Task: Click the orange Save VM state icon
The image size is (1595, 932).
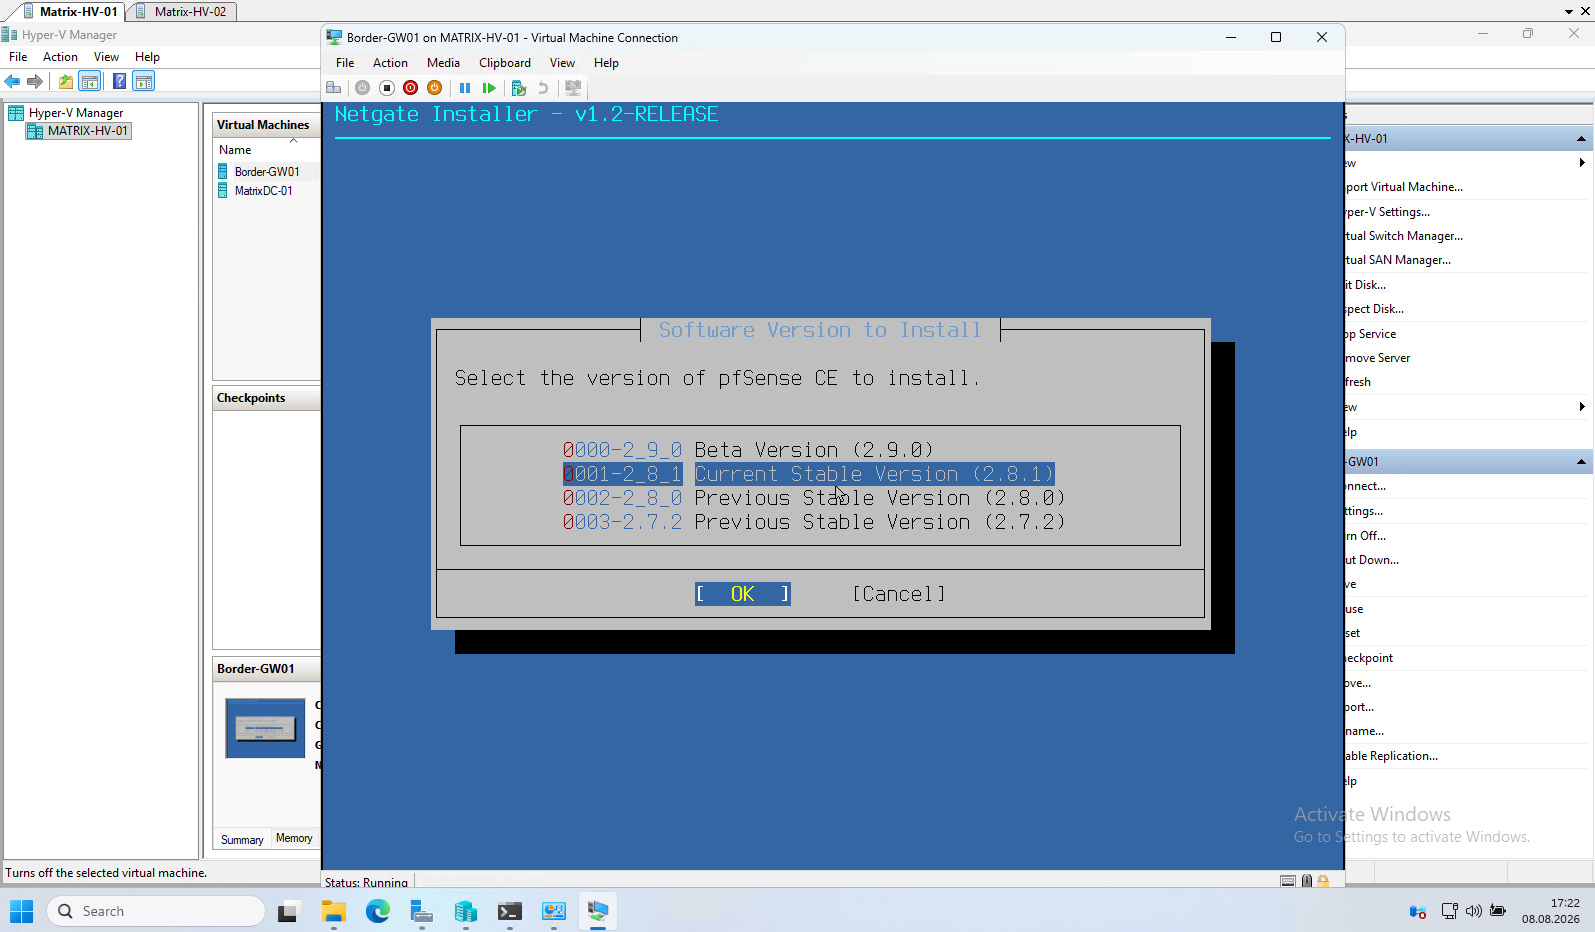Action: click(434, 88)
